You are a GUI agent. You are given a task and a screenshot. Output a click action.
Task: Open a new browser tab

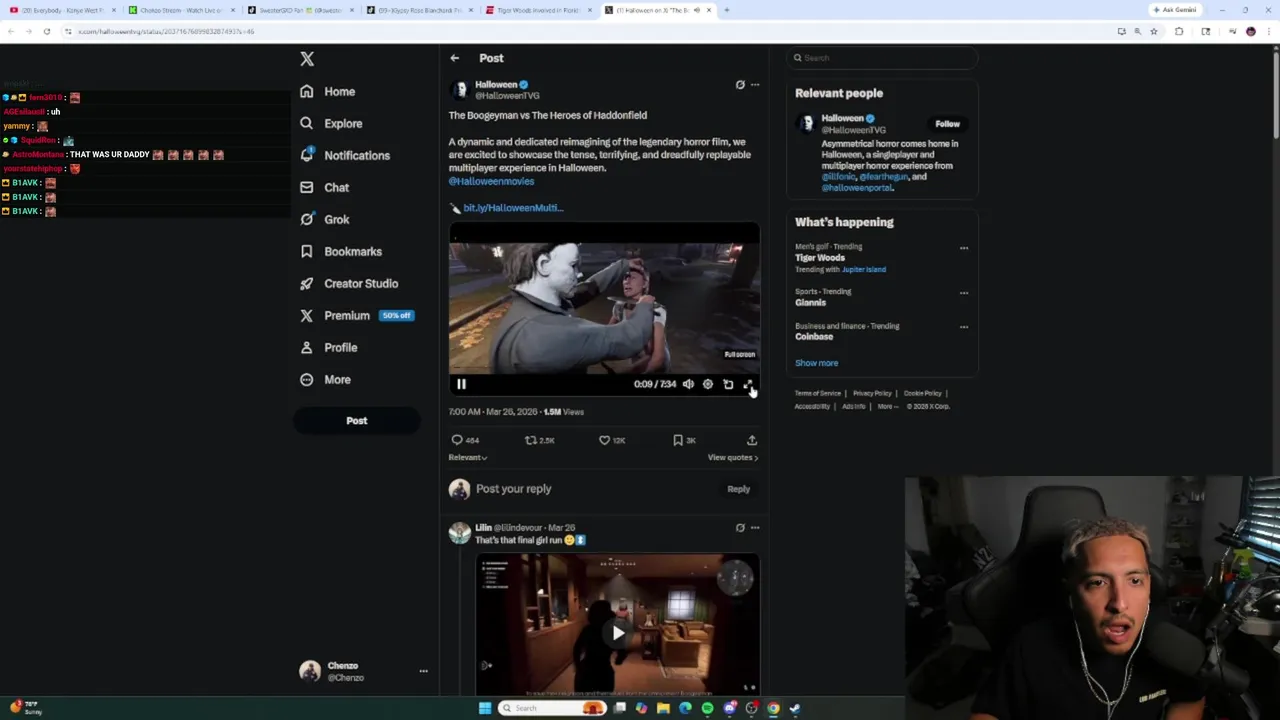pyautogui.click(x=726, y=10)
